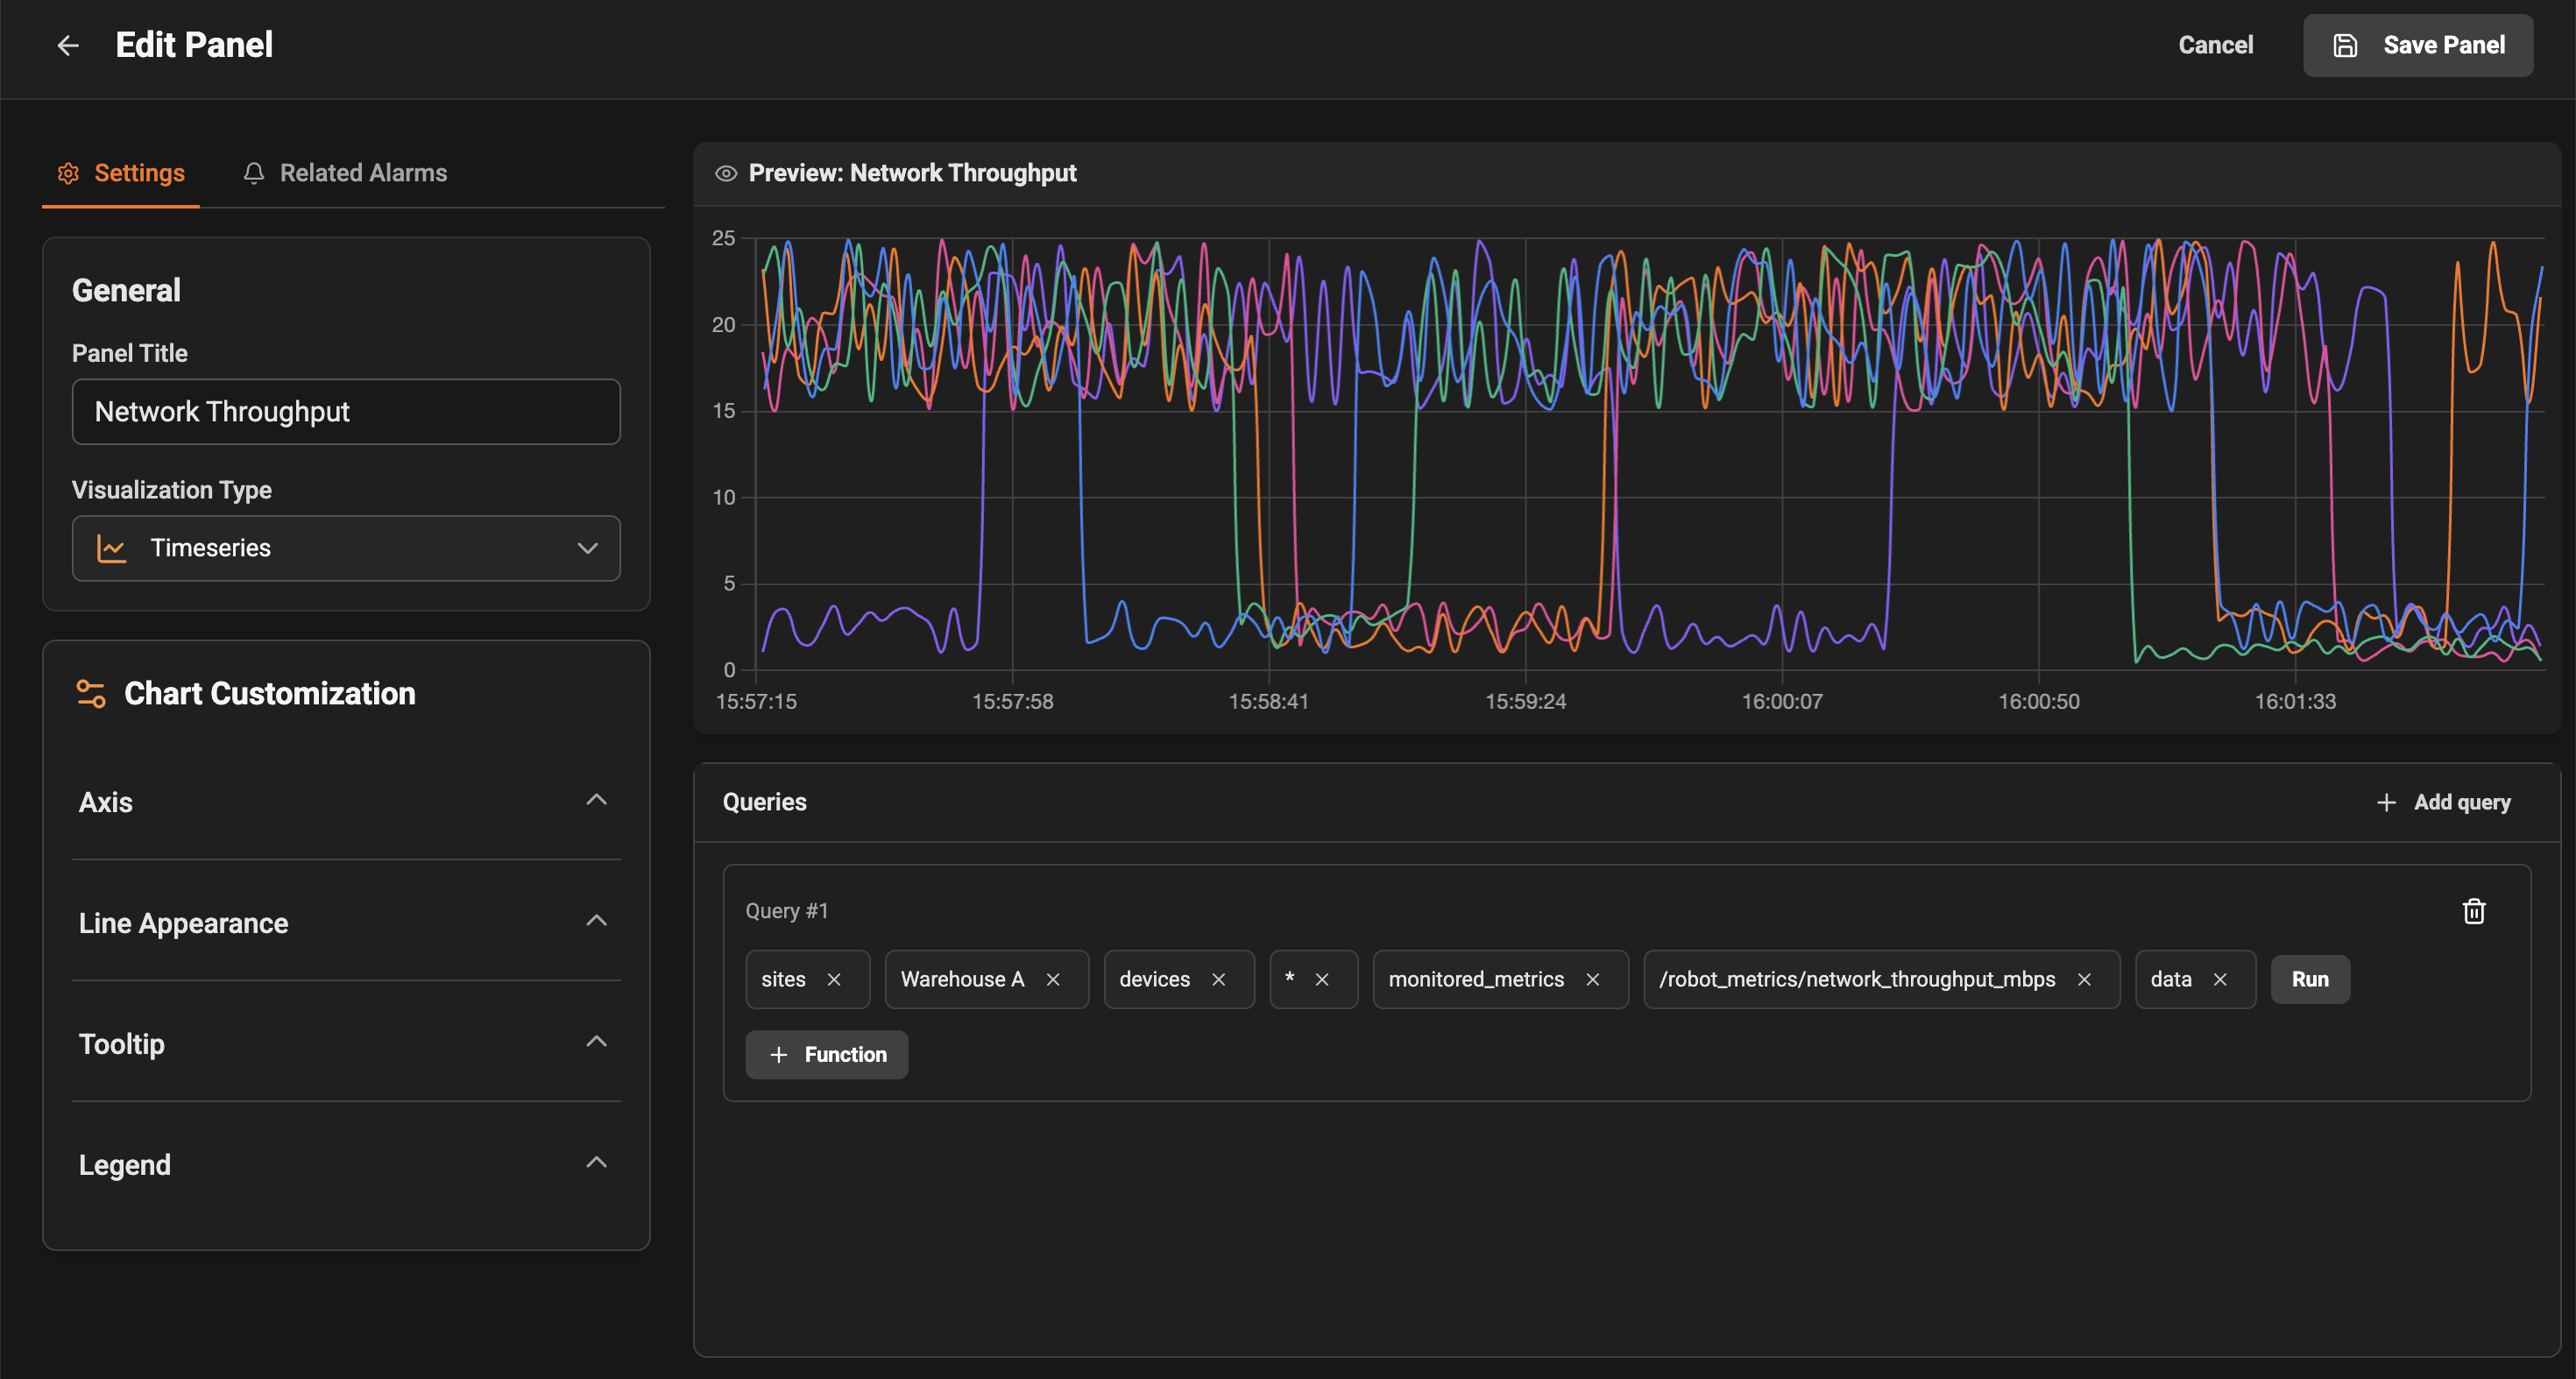Collapse the Line Appearance section
The height and width of the screenshot is (1379, 2576).
pos(596,921)
